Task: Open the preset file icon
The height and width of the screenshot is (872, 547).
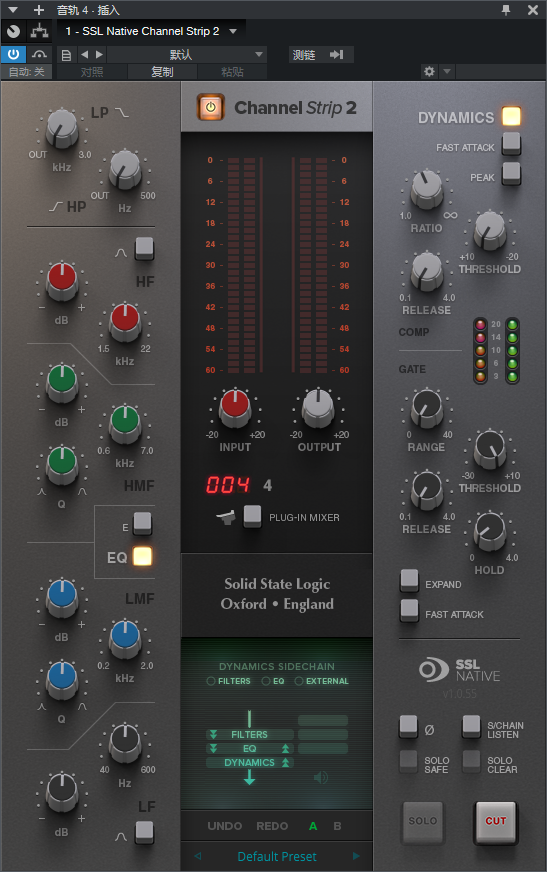Action: [x=66, y=55]
